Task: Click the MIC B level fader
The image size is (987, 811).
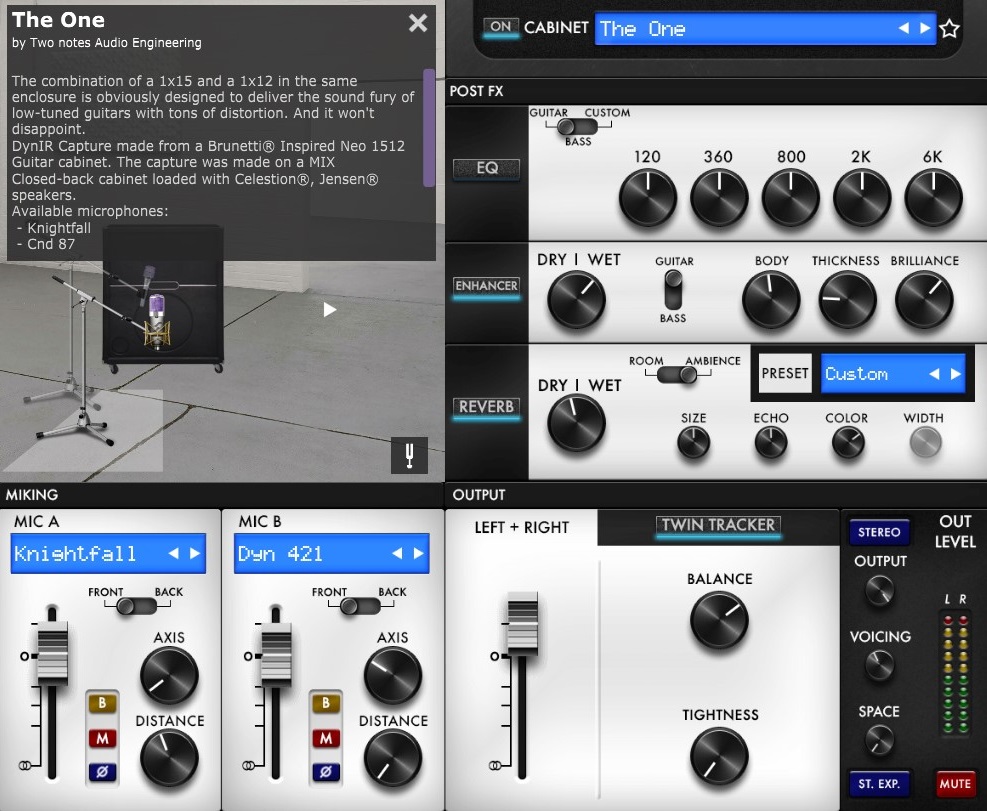Action: [x=276, y=654]
